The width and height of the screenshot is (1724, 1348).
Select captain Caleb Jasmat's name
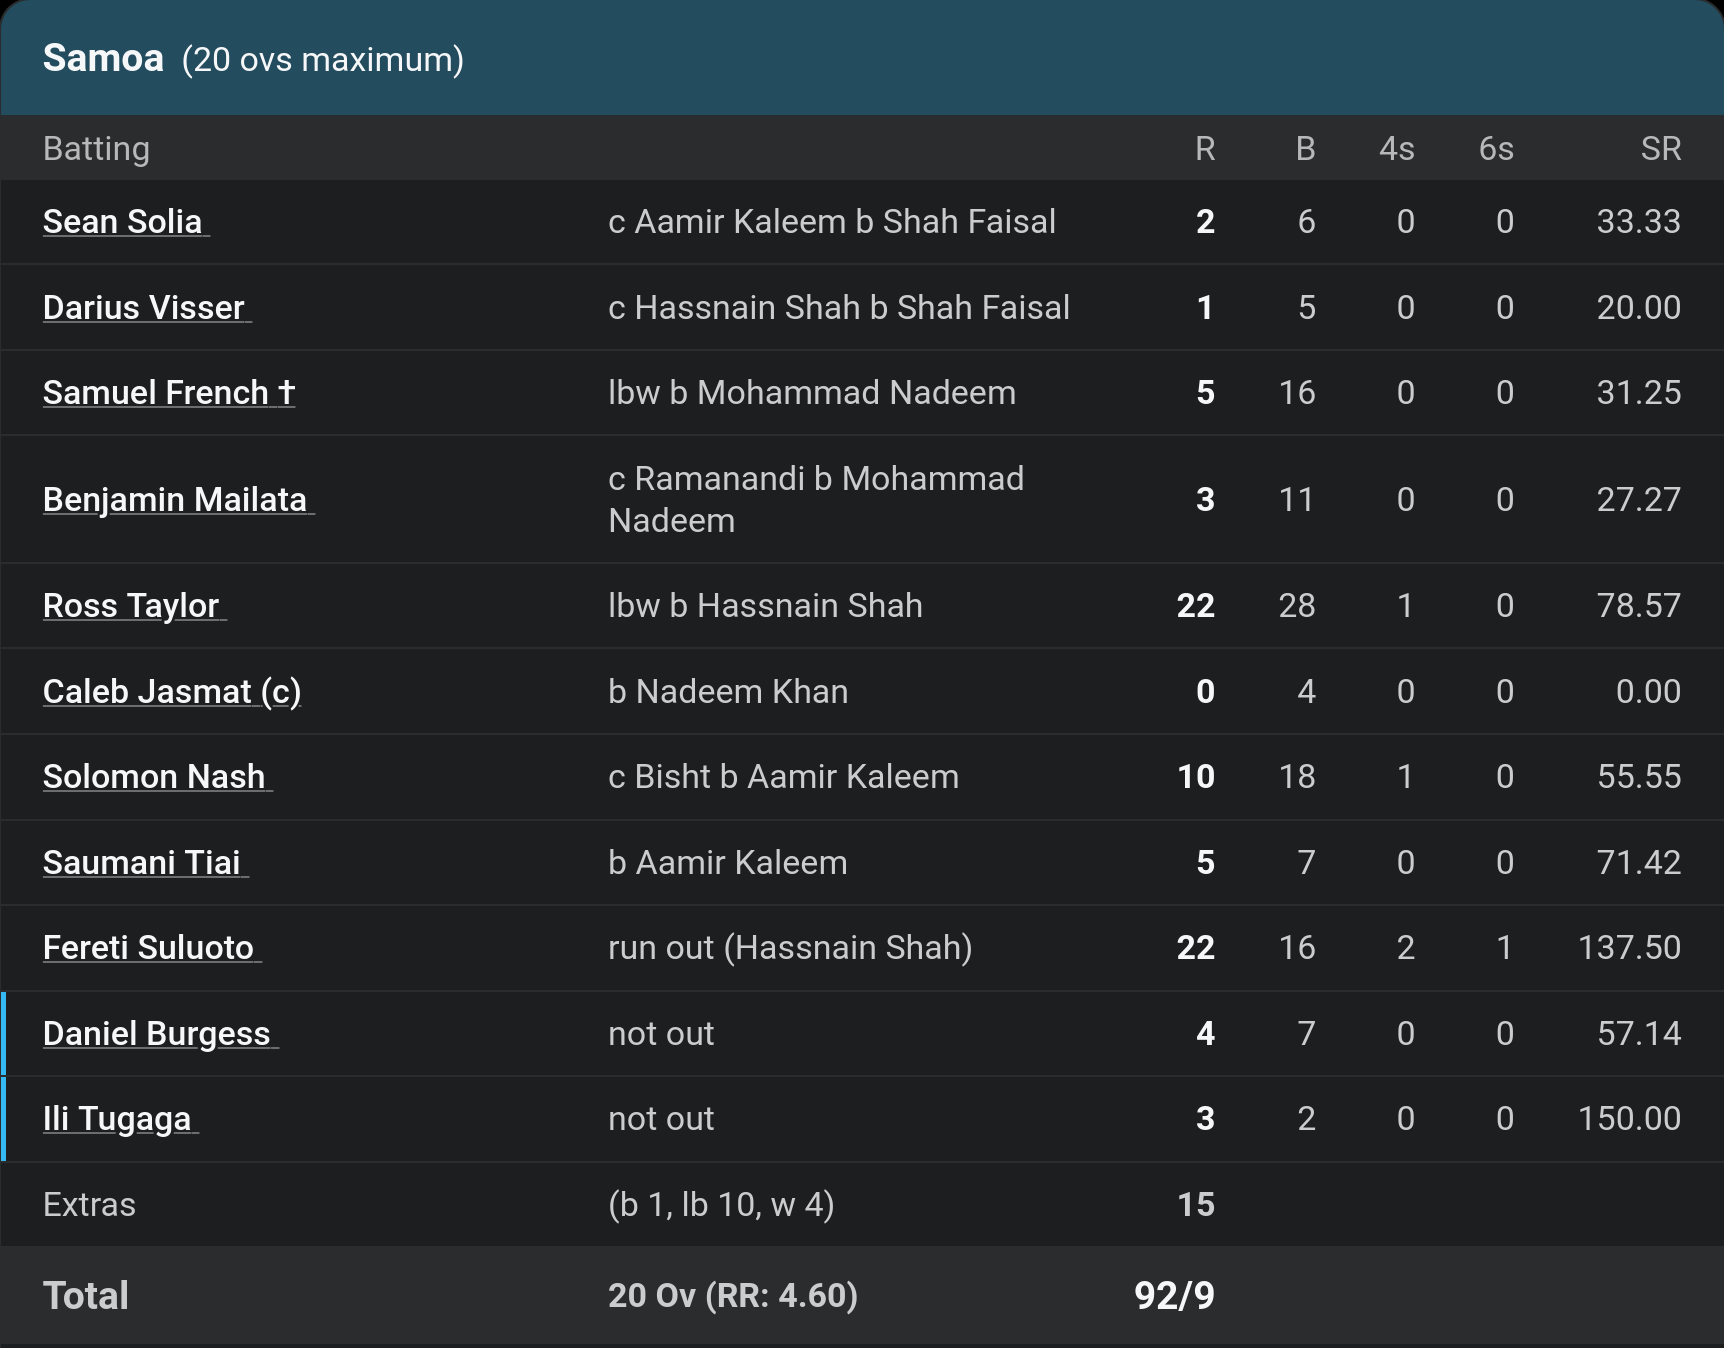(x=172, y=692)
